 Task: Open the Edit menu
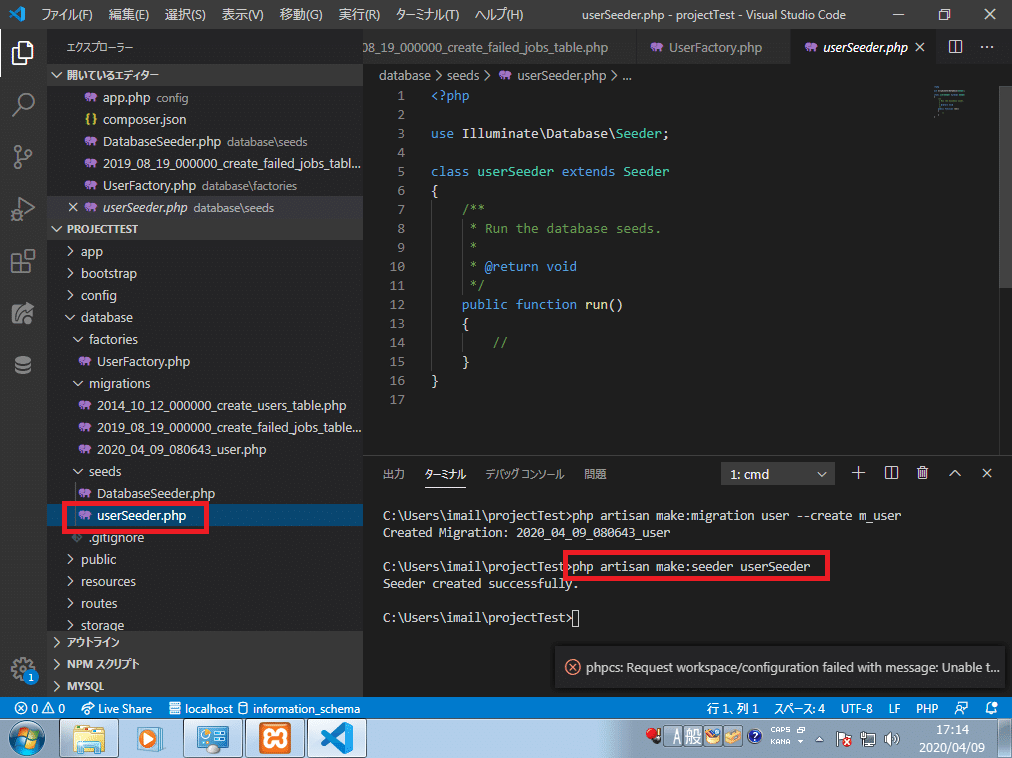128,14
